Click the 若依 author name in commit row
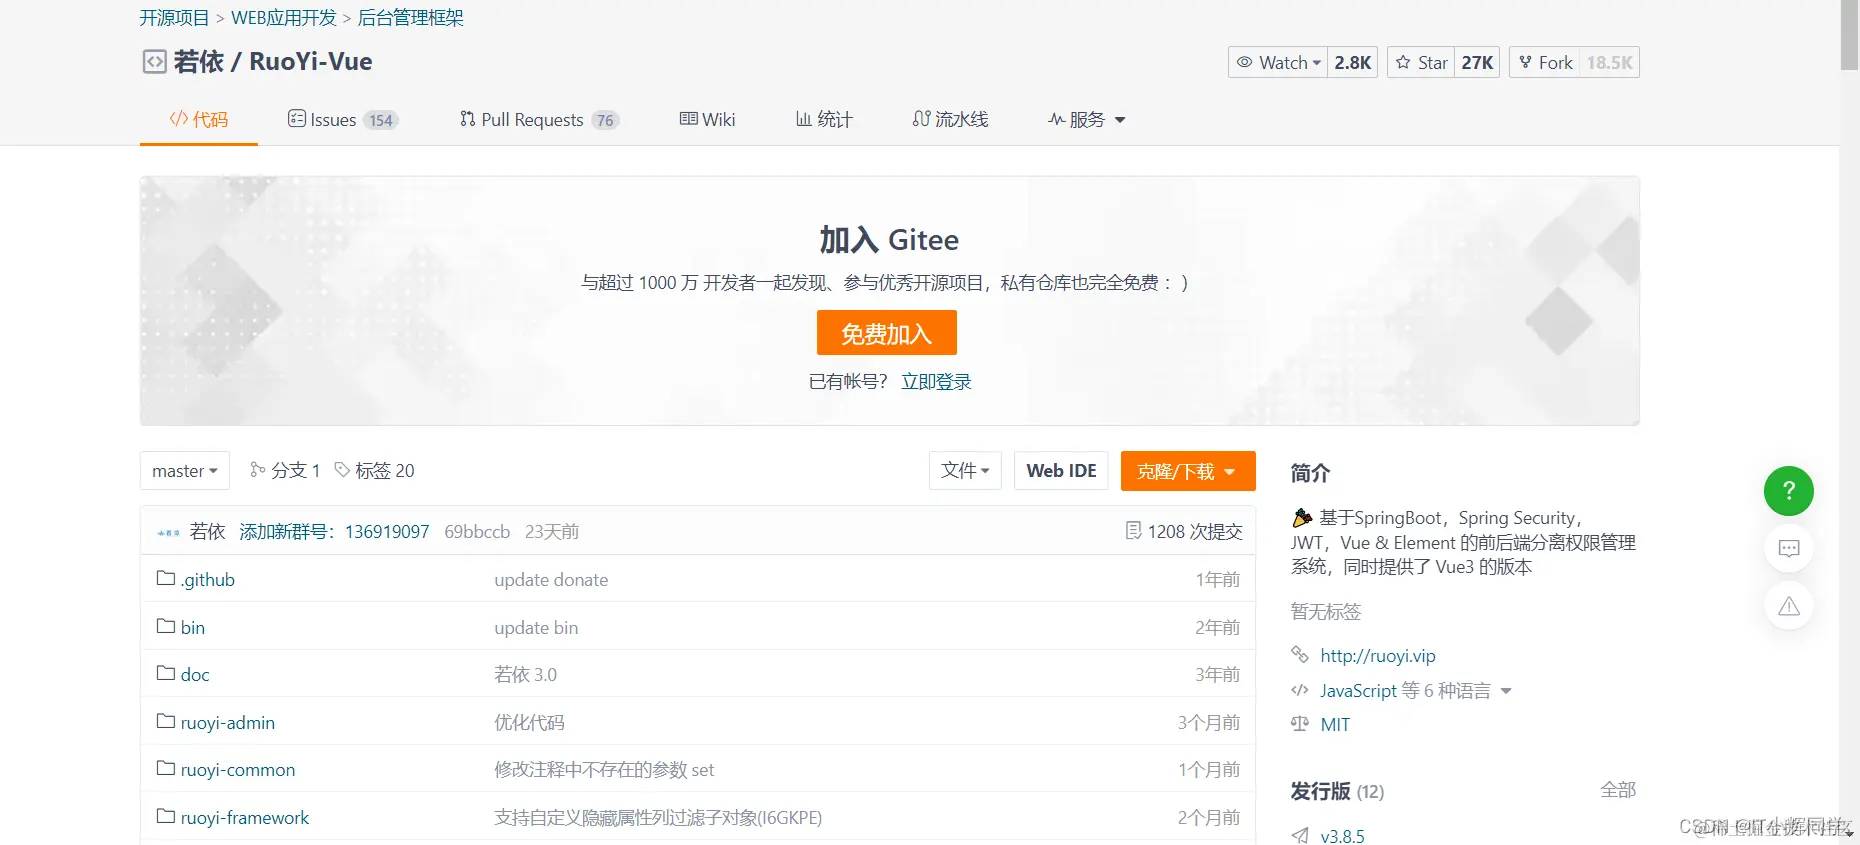This screenshot has width=1860, height=845. click(207, 532)
